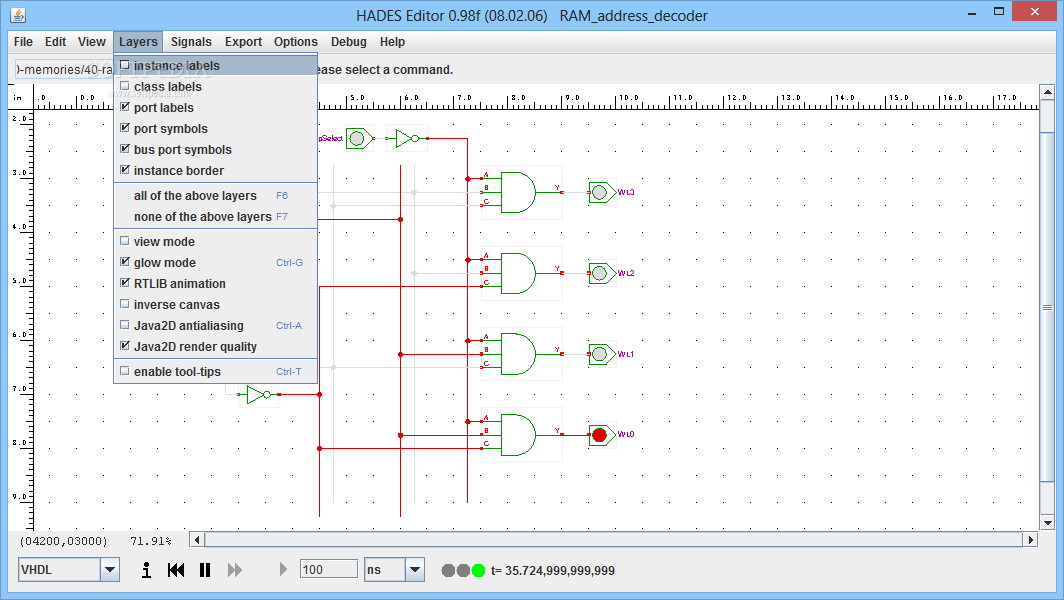Turn on Java2D antialiasing
This screenshot has height=600, width=1064.
tap(215, 326)
